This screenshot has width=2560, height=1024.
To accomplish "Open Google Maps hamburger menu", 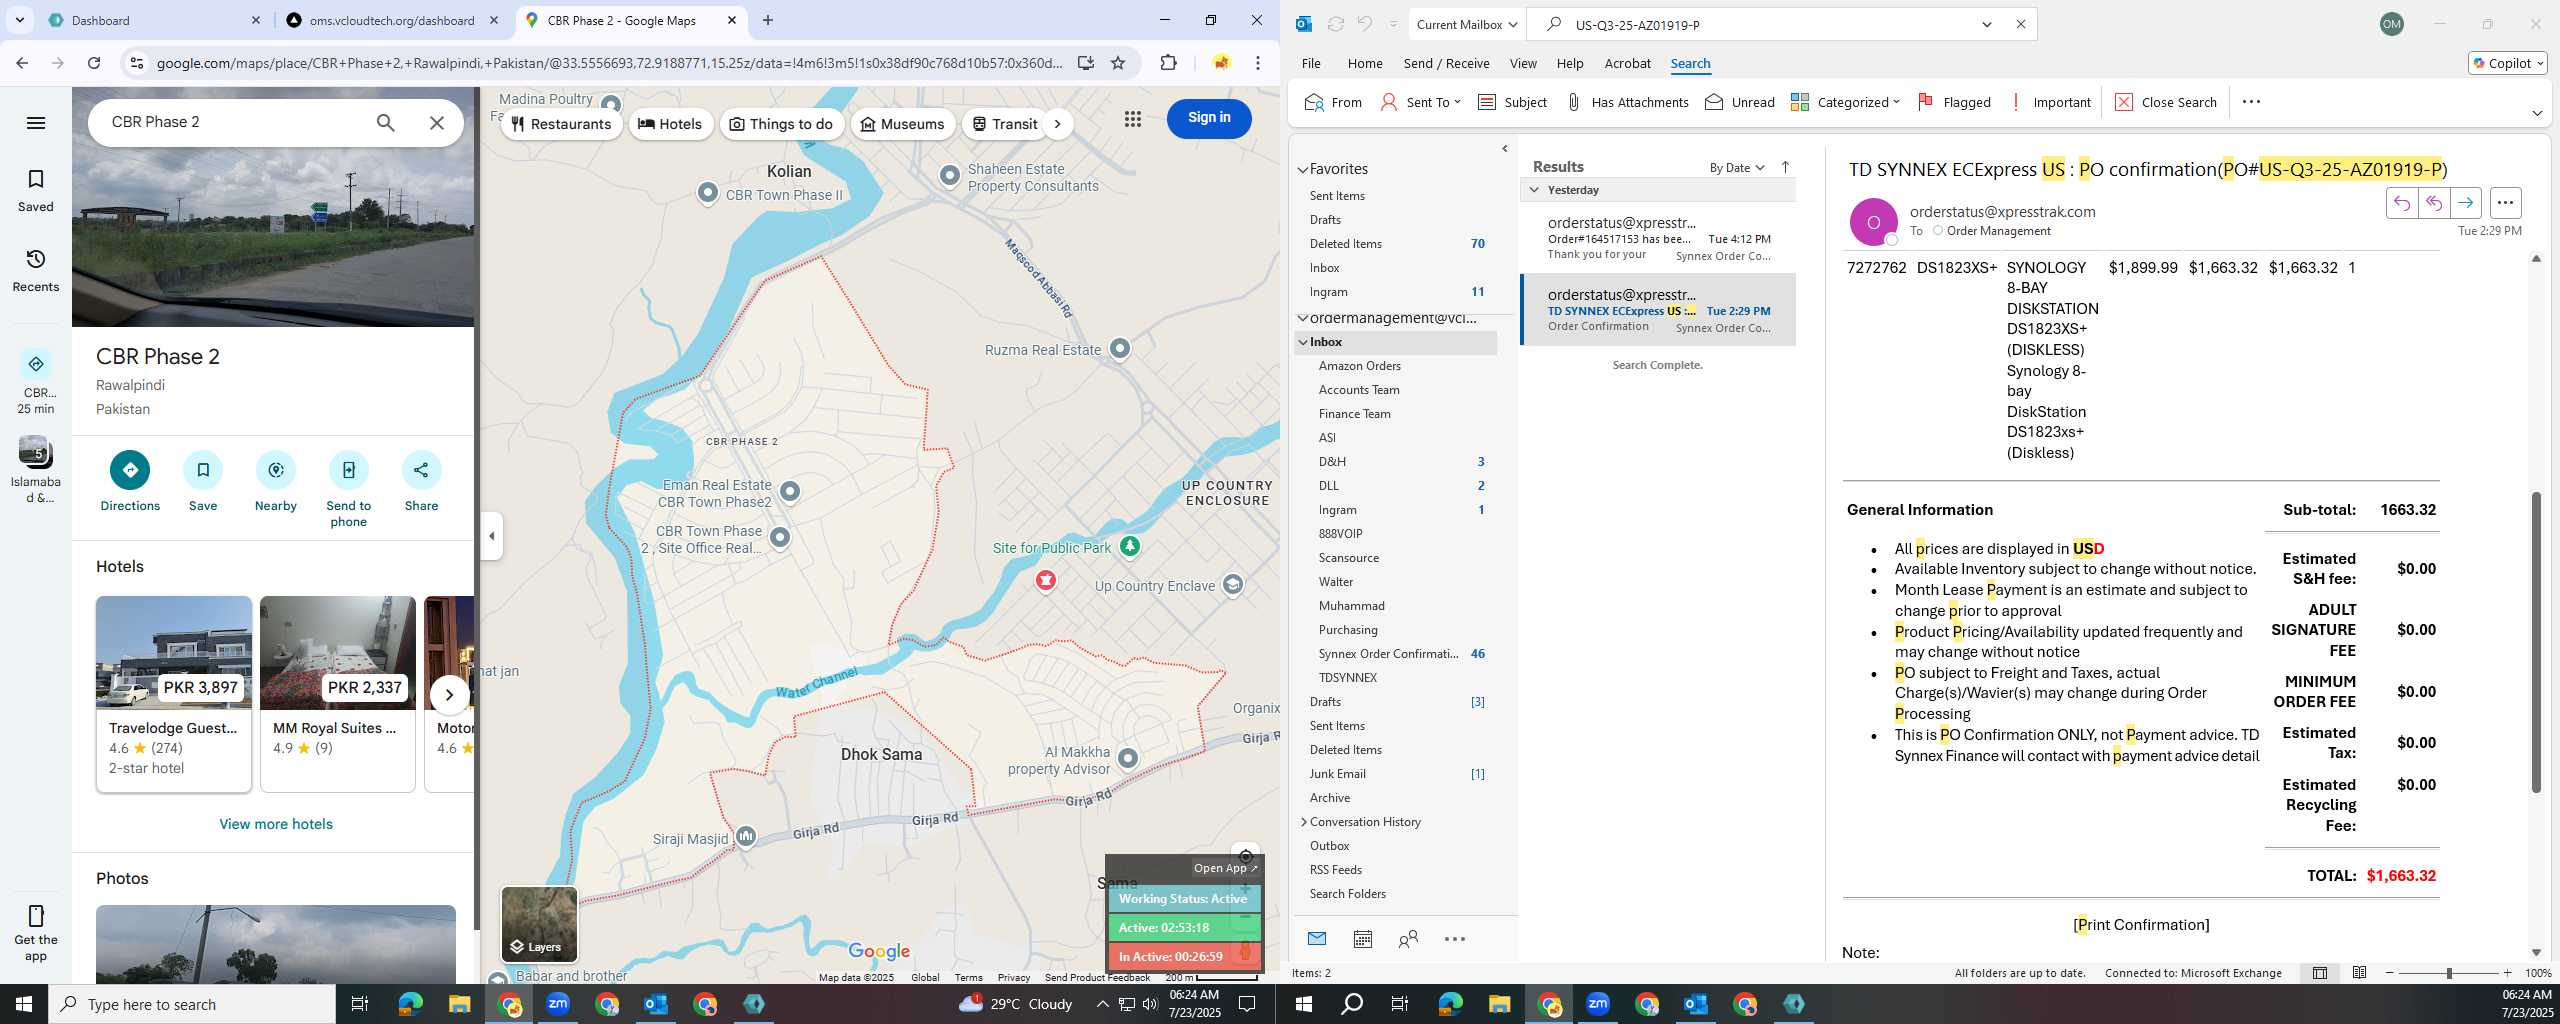I will 36,123.
